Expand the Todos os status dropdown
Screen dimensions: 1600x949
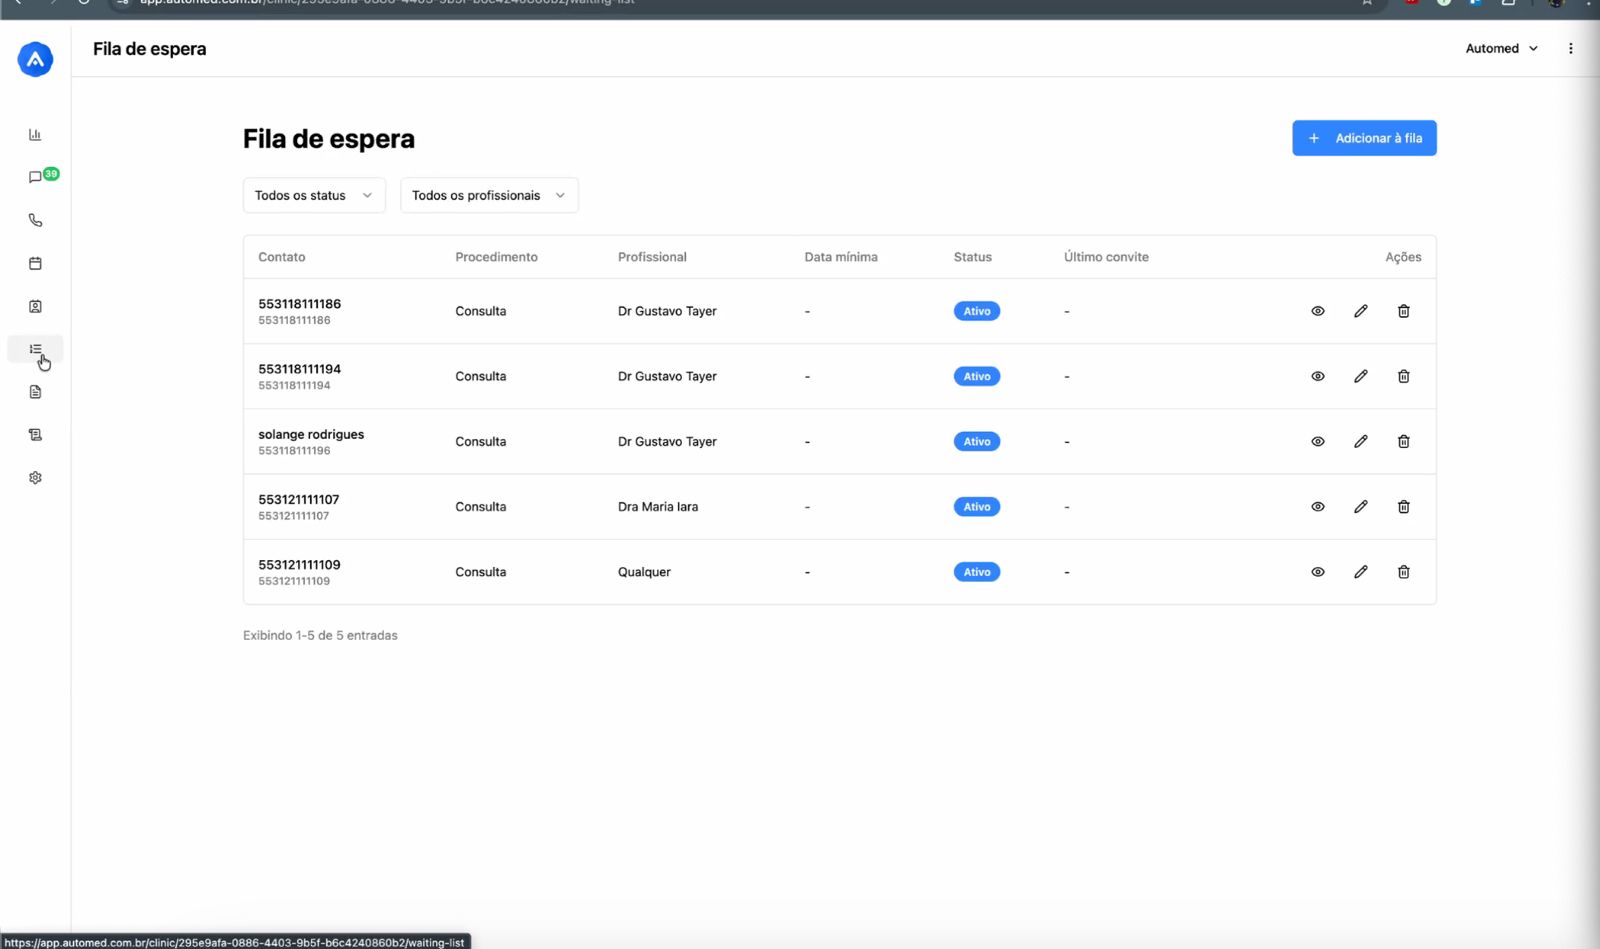(x=314, y=195)
